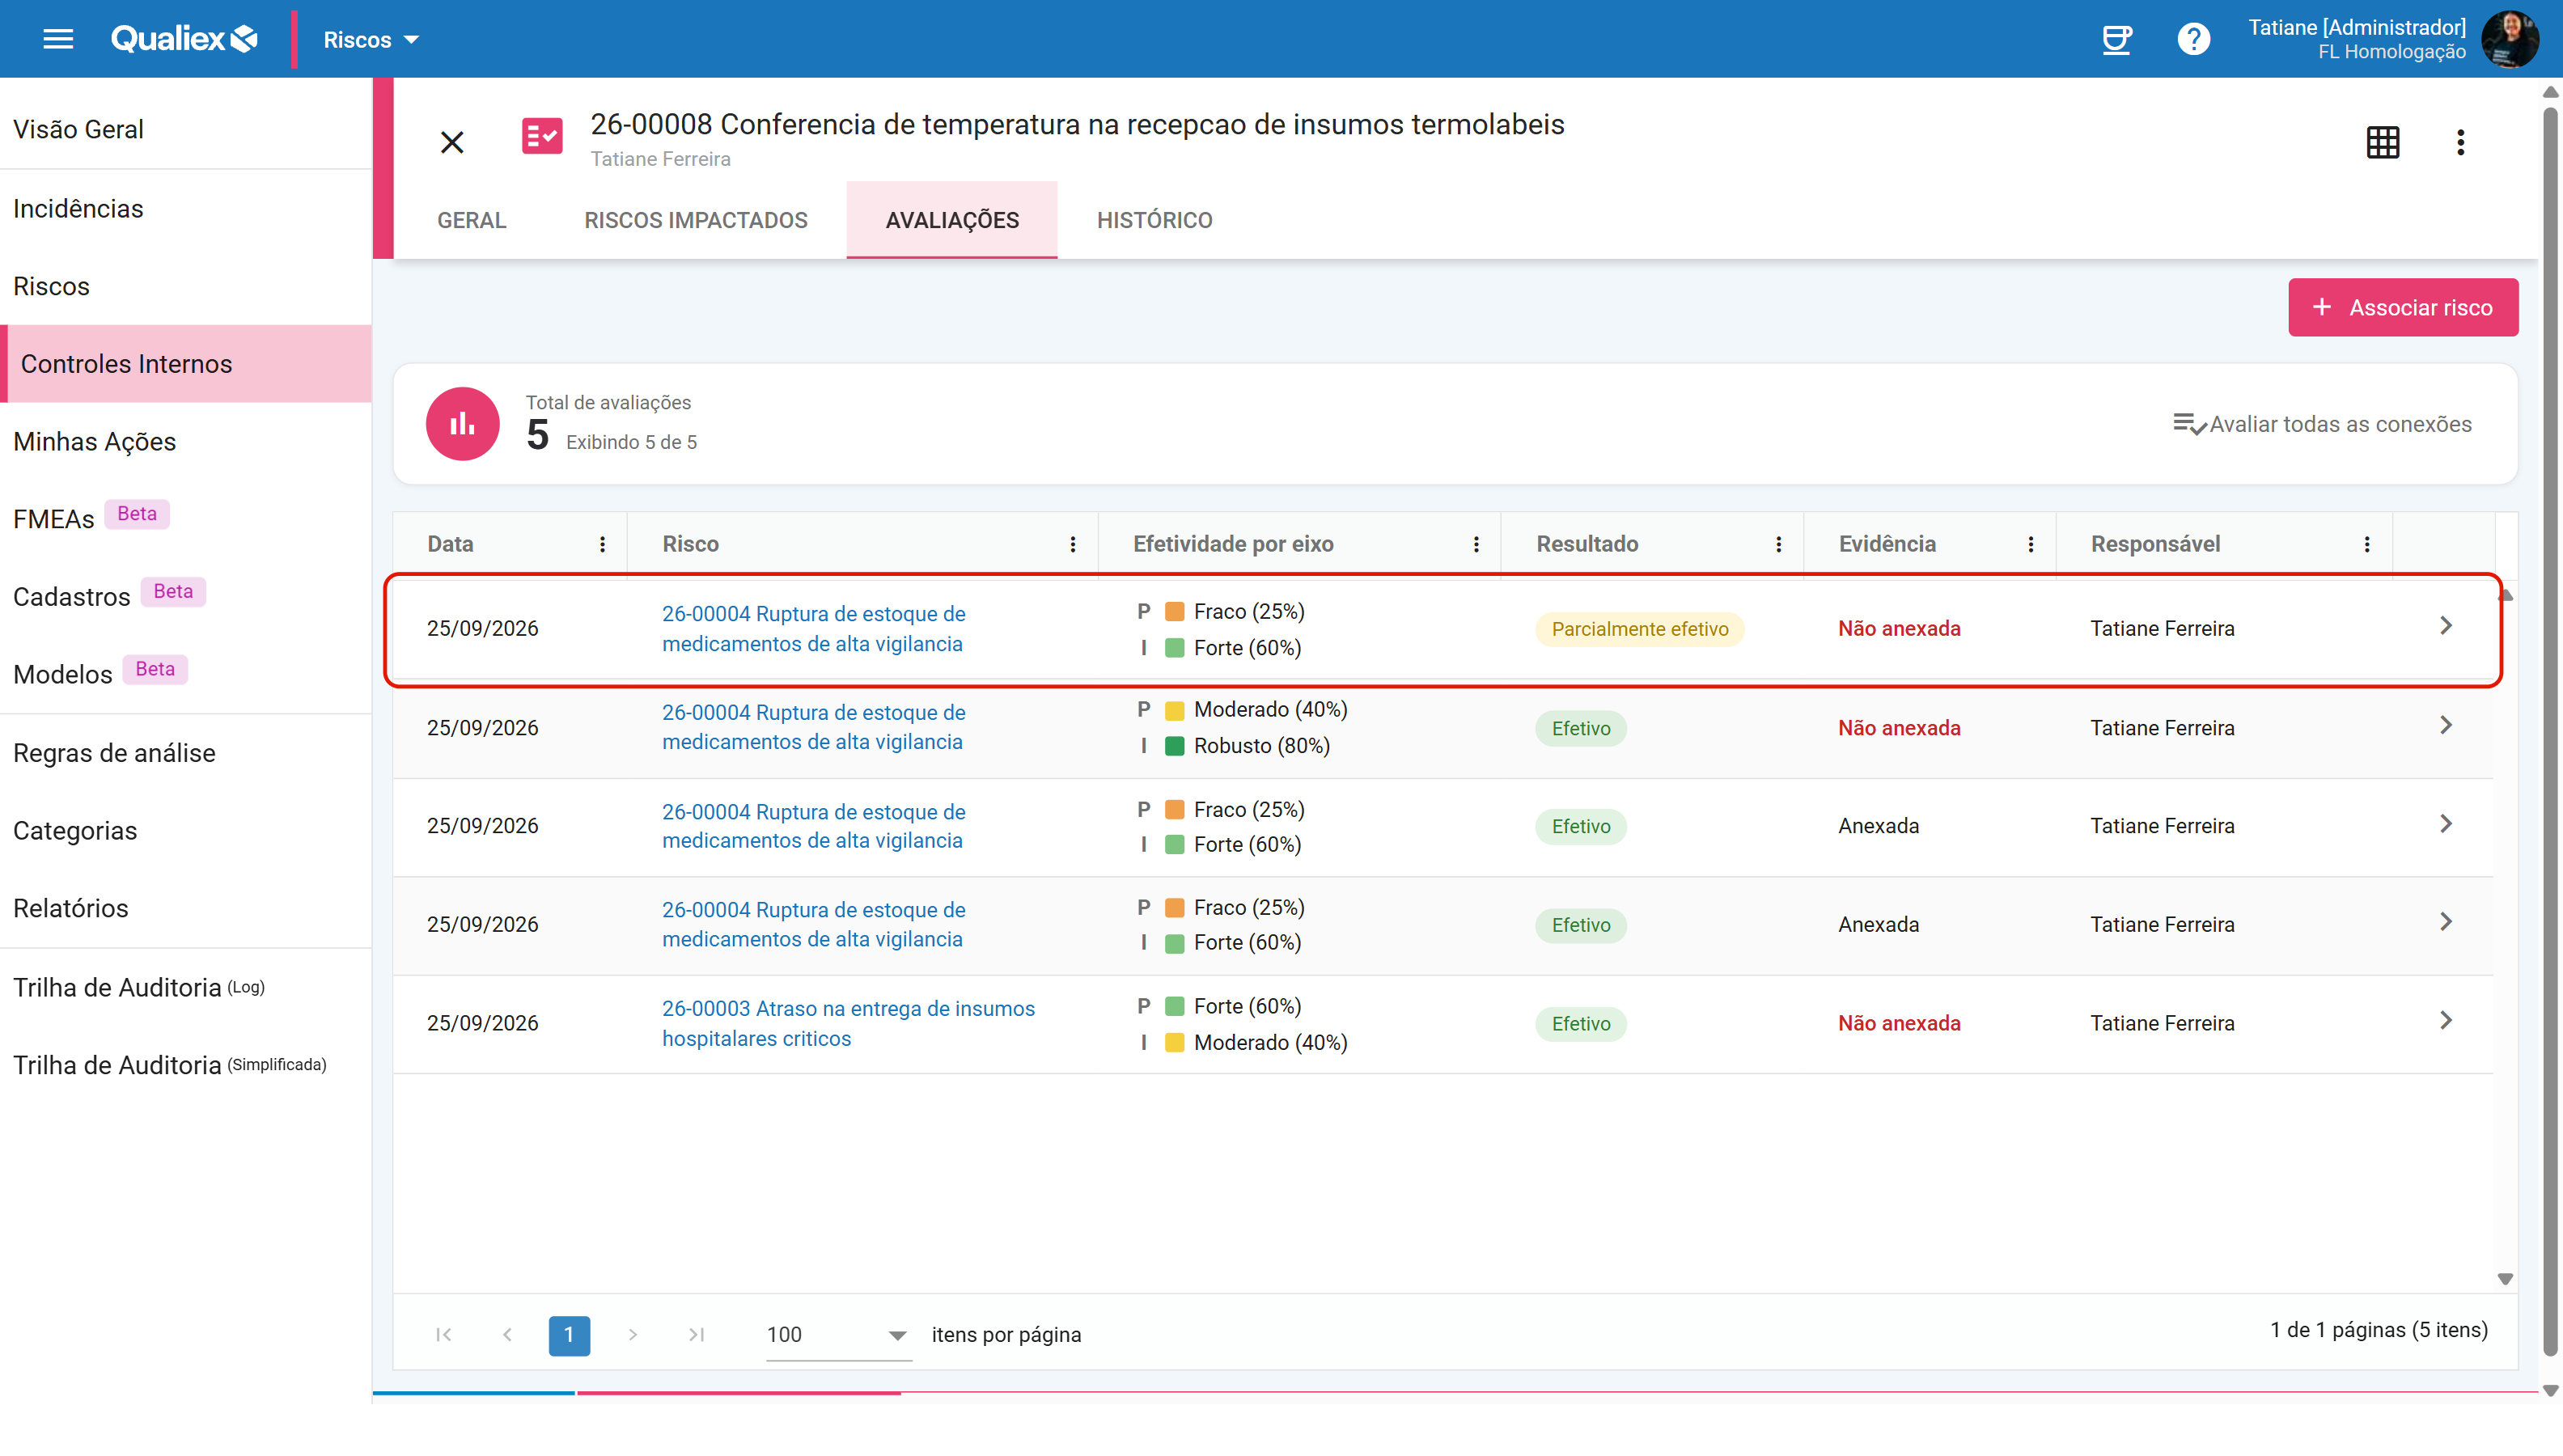Viewport: 2563px width, 1456px height.
Task: Expand the 26-00003 Atraso evaluation row chevron
Action: point(2446,1021)
